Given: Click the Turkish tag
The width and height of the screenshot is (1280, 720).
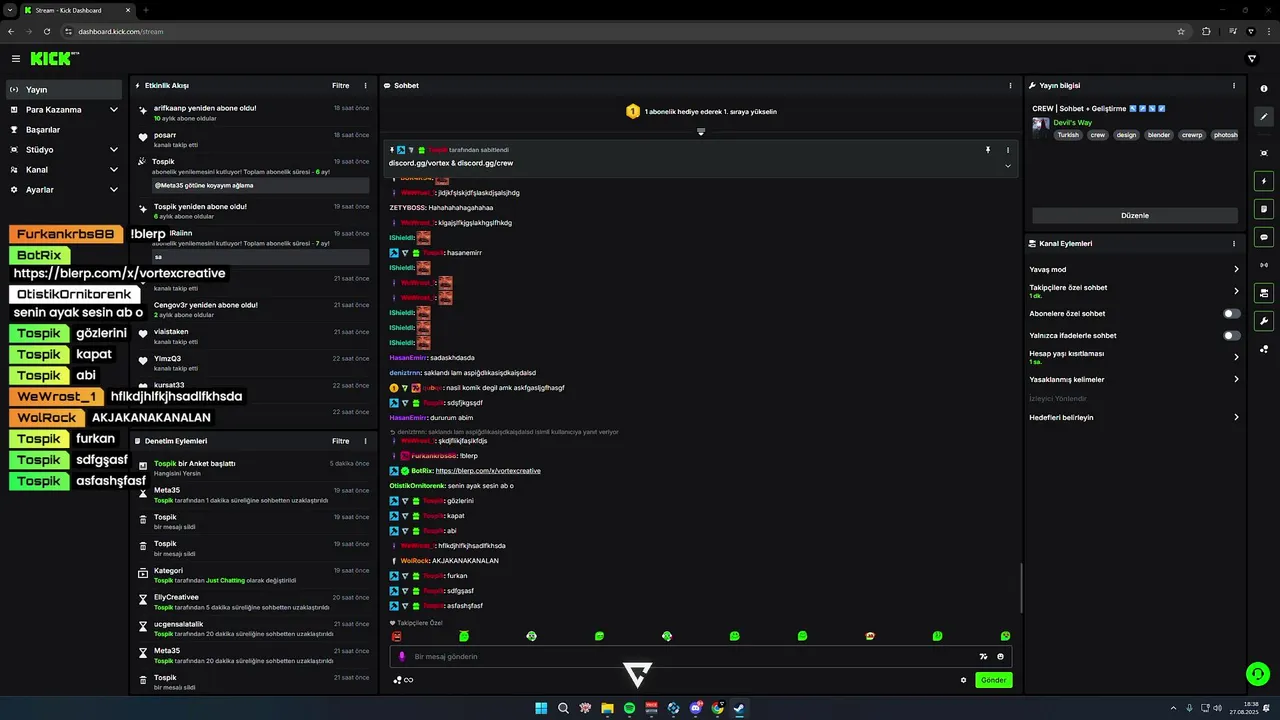Looking at the screenshot, I should [x=1069, y=135].
